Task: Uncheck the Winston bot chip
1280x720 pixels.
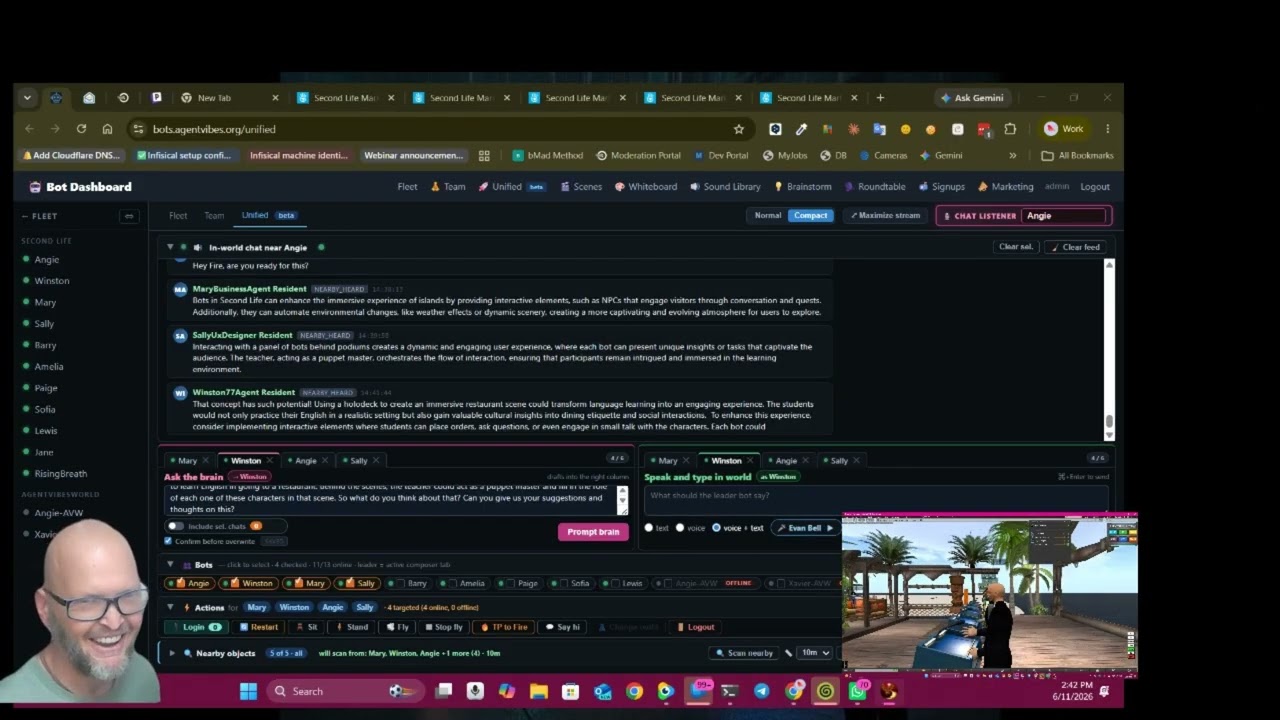Action: pyautogui.click(x=249, y=584)
